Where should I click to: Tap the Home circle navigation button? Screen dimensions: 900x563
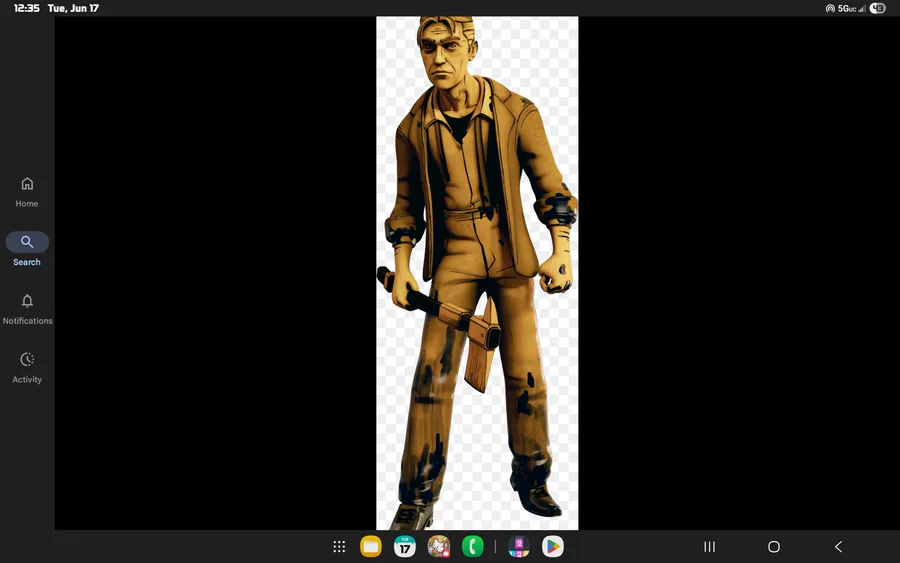[x=774, y=547]
